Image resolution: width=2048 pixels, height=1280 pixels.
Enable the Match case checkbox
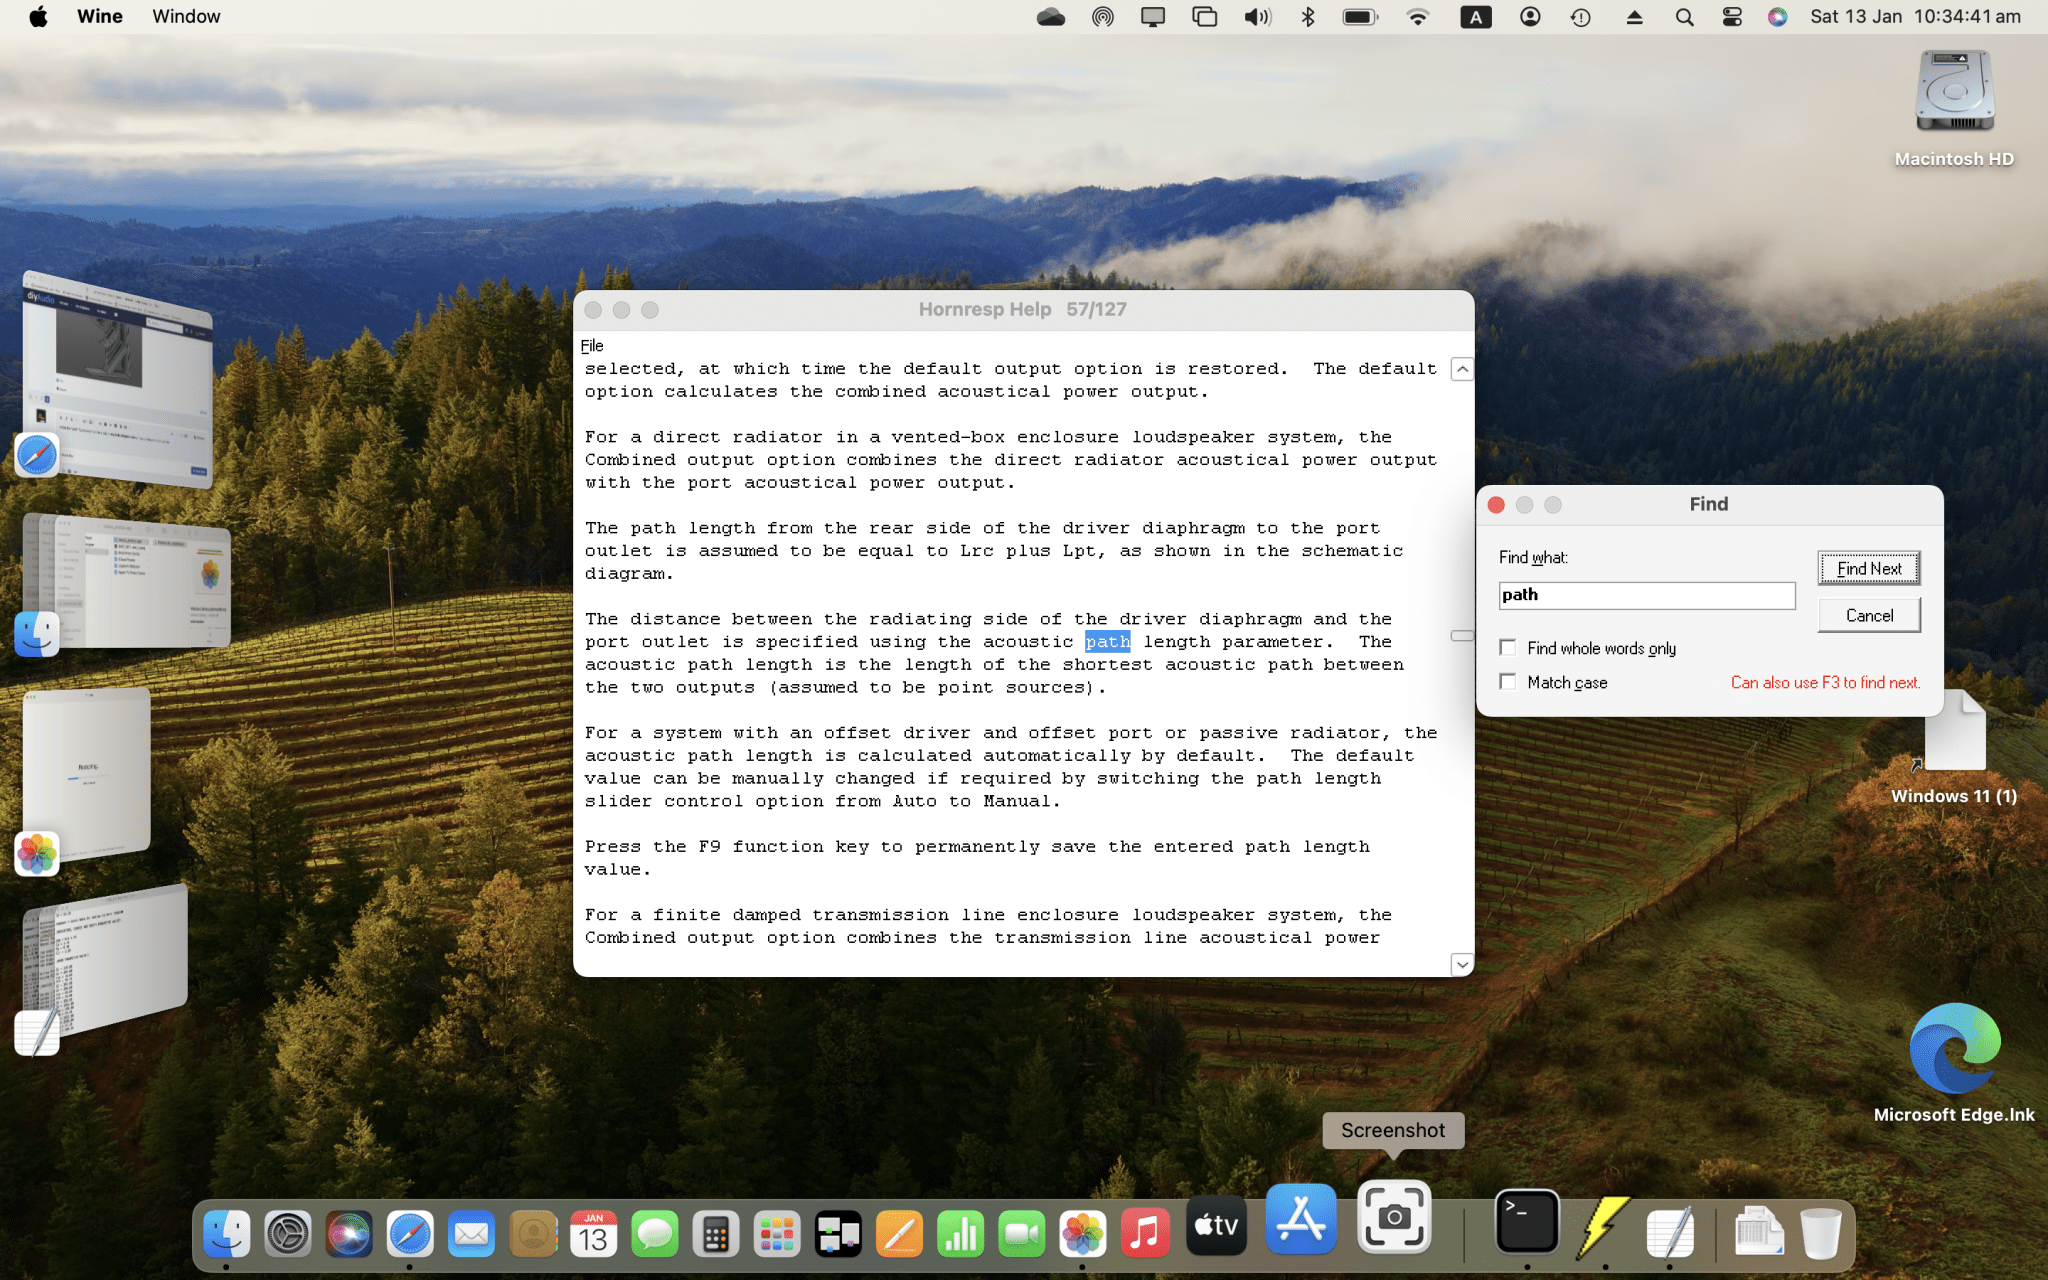[1508, 682]
